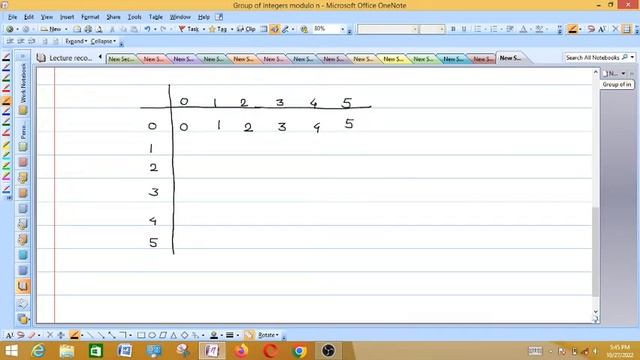640x360 pixels.
Task: Open the Group of in page tab
Action: coord(617,84)
